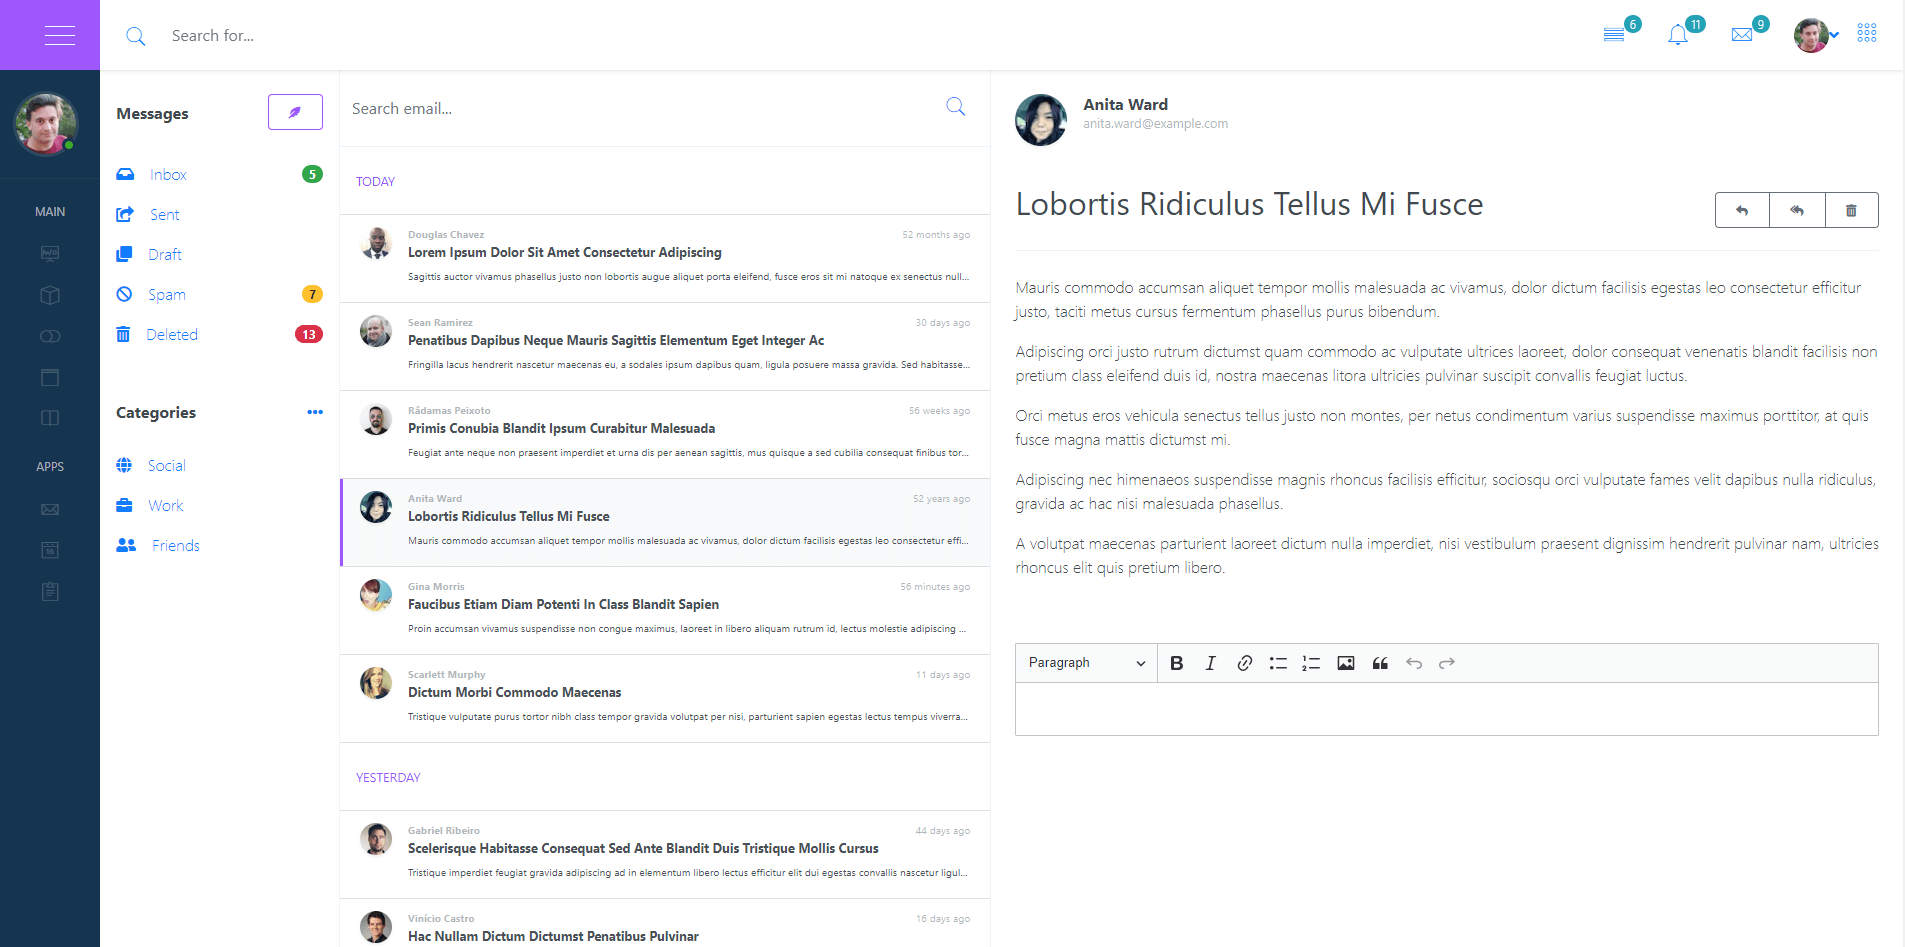Toggle italic formatting in editor

1210,663
